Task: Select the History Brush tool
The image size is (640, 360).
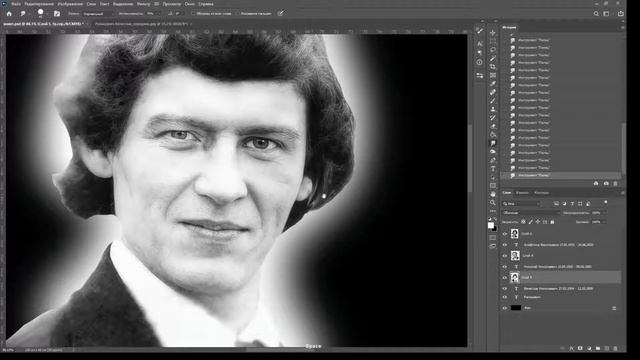Action: coord(493,118)
